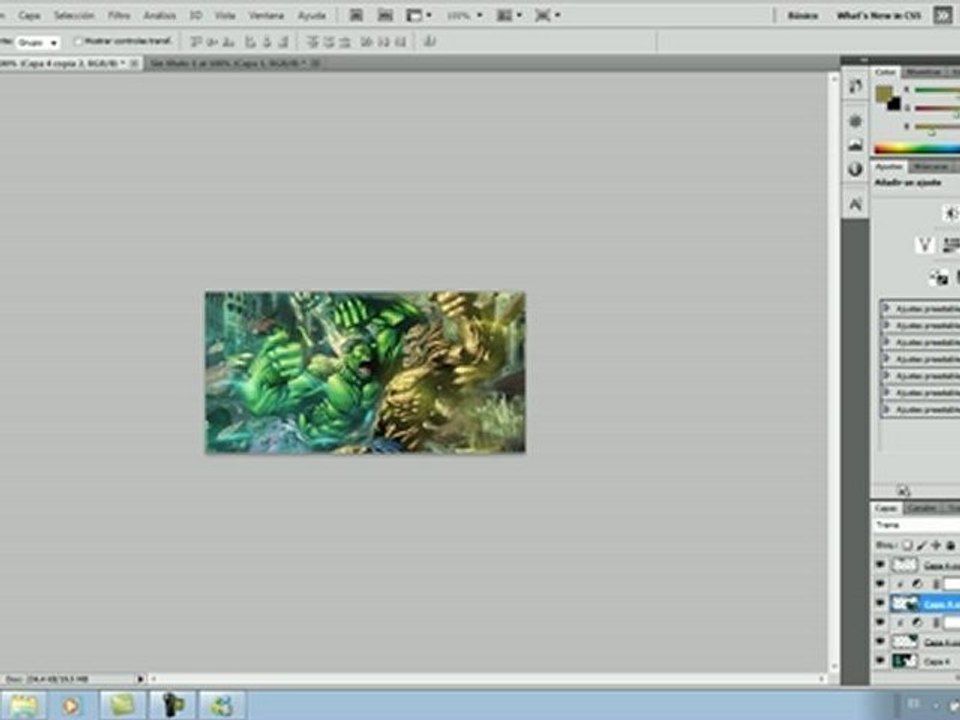The width and height of the screenshot is (960, 720).
Task: Open the status bar document info arrow
Action: pos(140,679)
